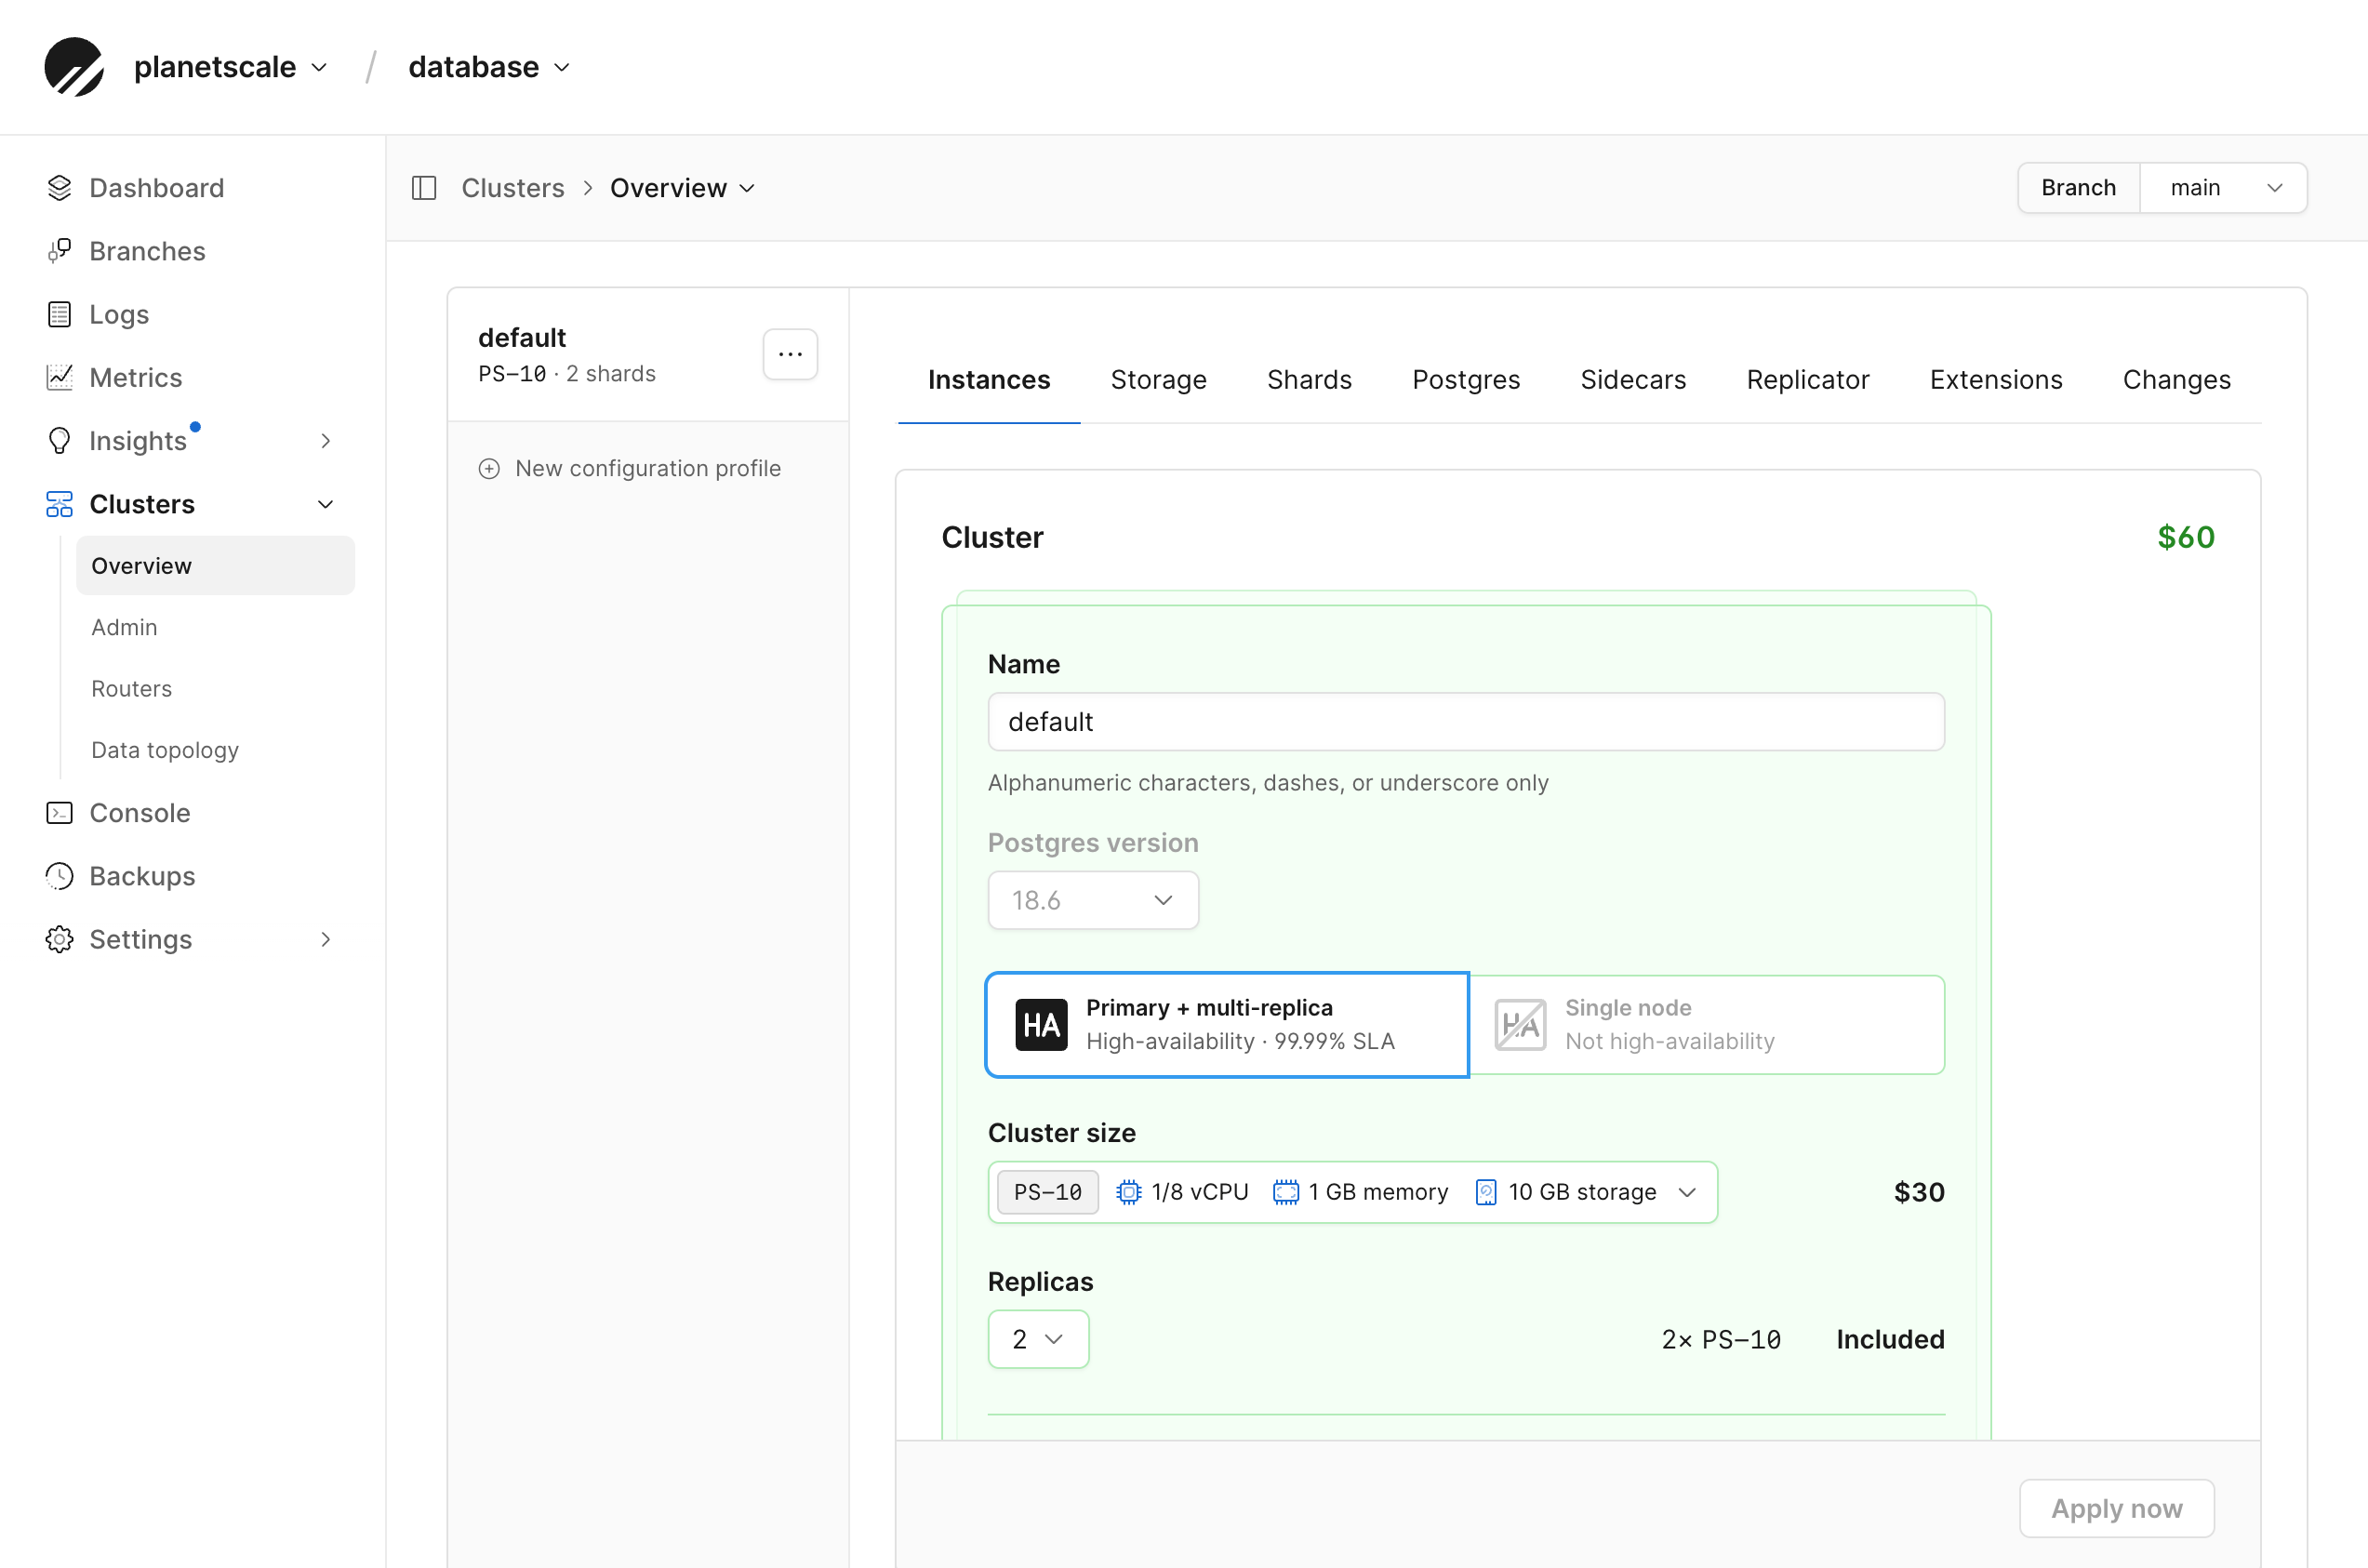This screenshot has height=1568, width=2368.
Task: Open the Logs sidebar icon
Action: click(x=59, y=314)
